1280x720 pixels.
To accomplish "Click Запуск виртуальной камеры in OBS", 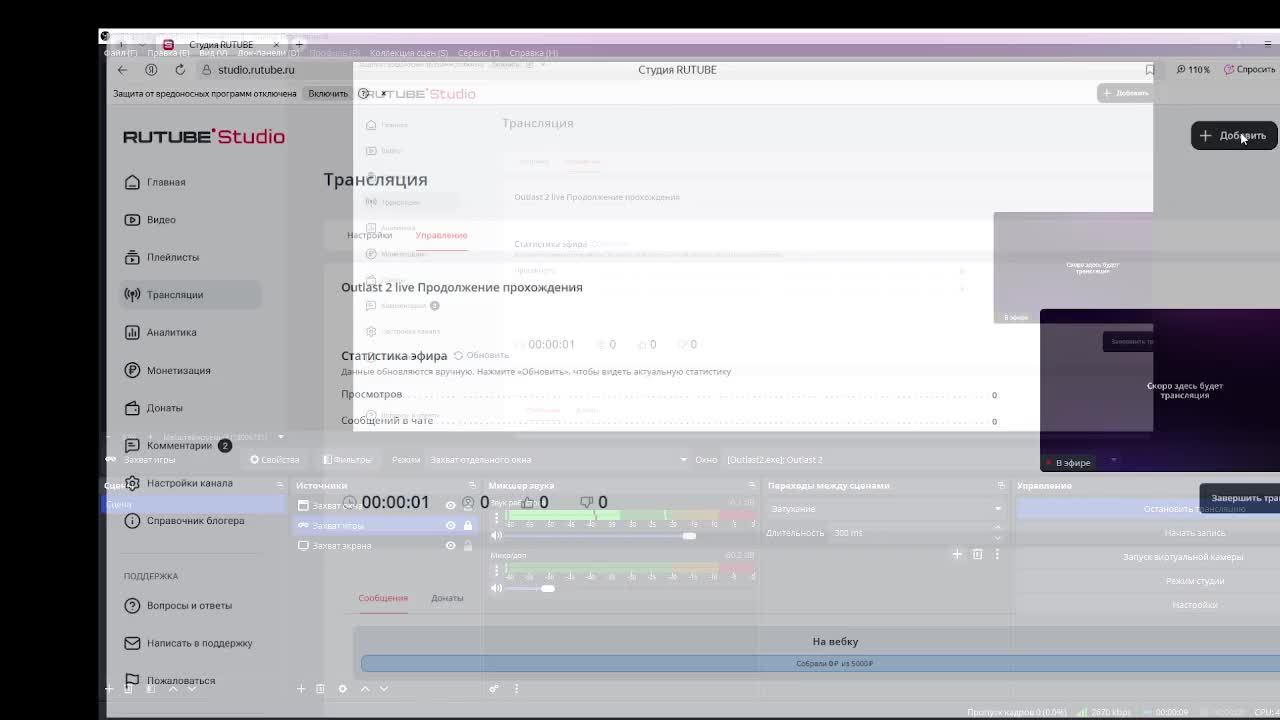I will point(1183,557).
